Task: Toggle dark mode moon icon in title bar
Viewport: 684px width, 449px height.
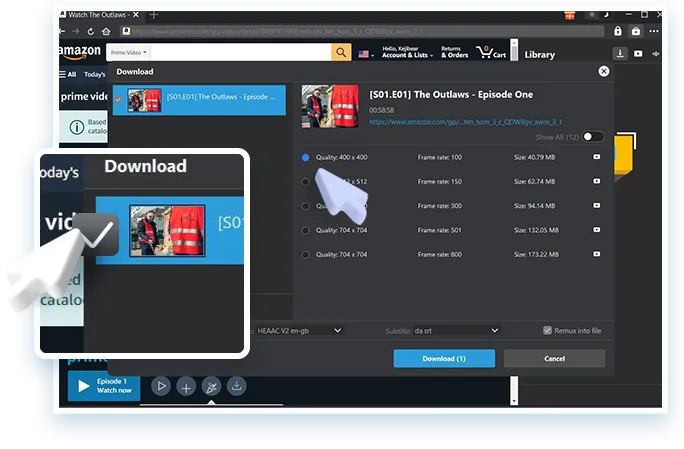Action: pos(606,15)
